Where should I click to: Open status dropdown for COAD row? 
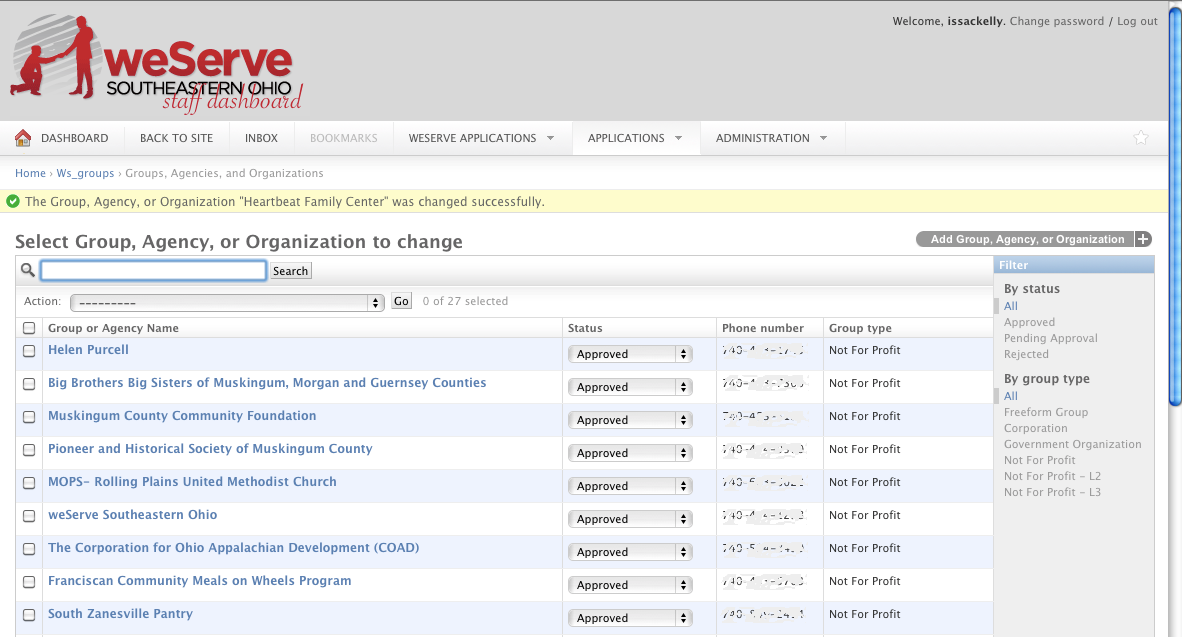tap(630, 552)
